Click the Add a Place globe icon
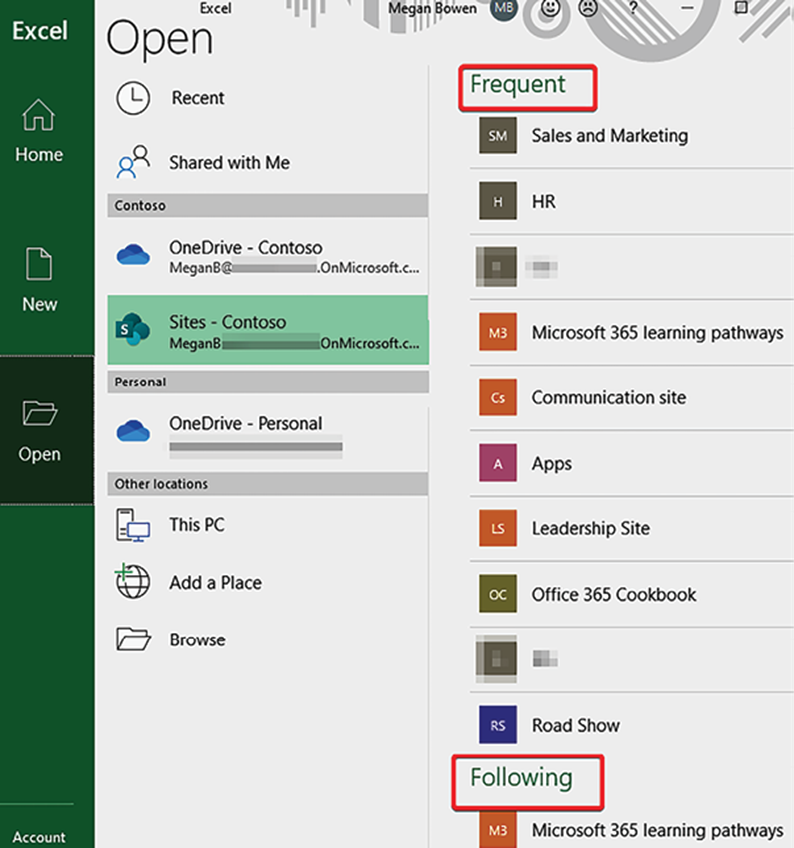Viewport: 794px width, 848px height. (x=133, y=581)
